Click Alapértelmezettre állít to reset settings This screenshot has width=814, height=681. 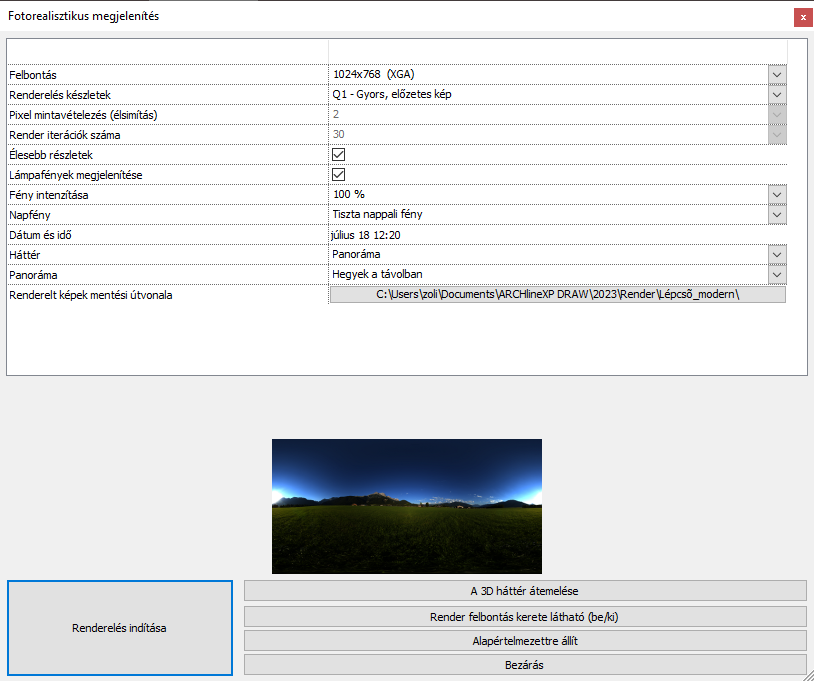(x=524, y=640)
